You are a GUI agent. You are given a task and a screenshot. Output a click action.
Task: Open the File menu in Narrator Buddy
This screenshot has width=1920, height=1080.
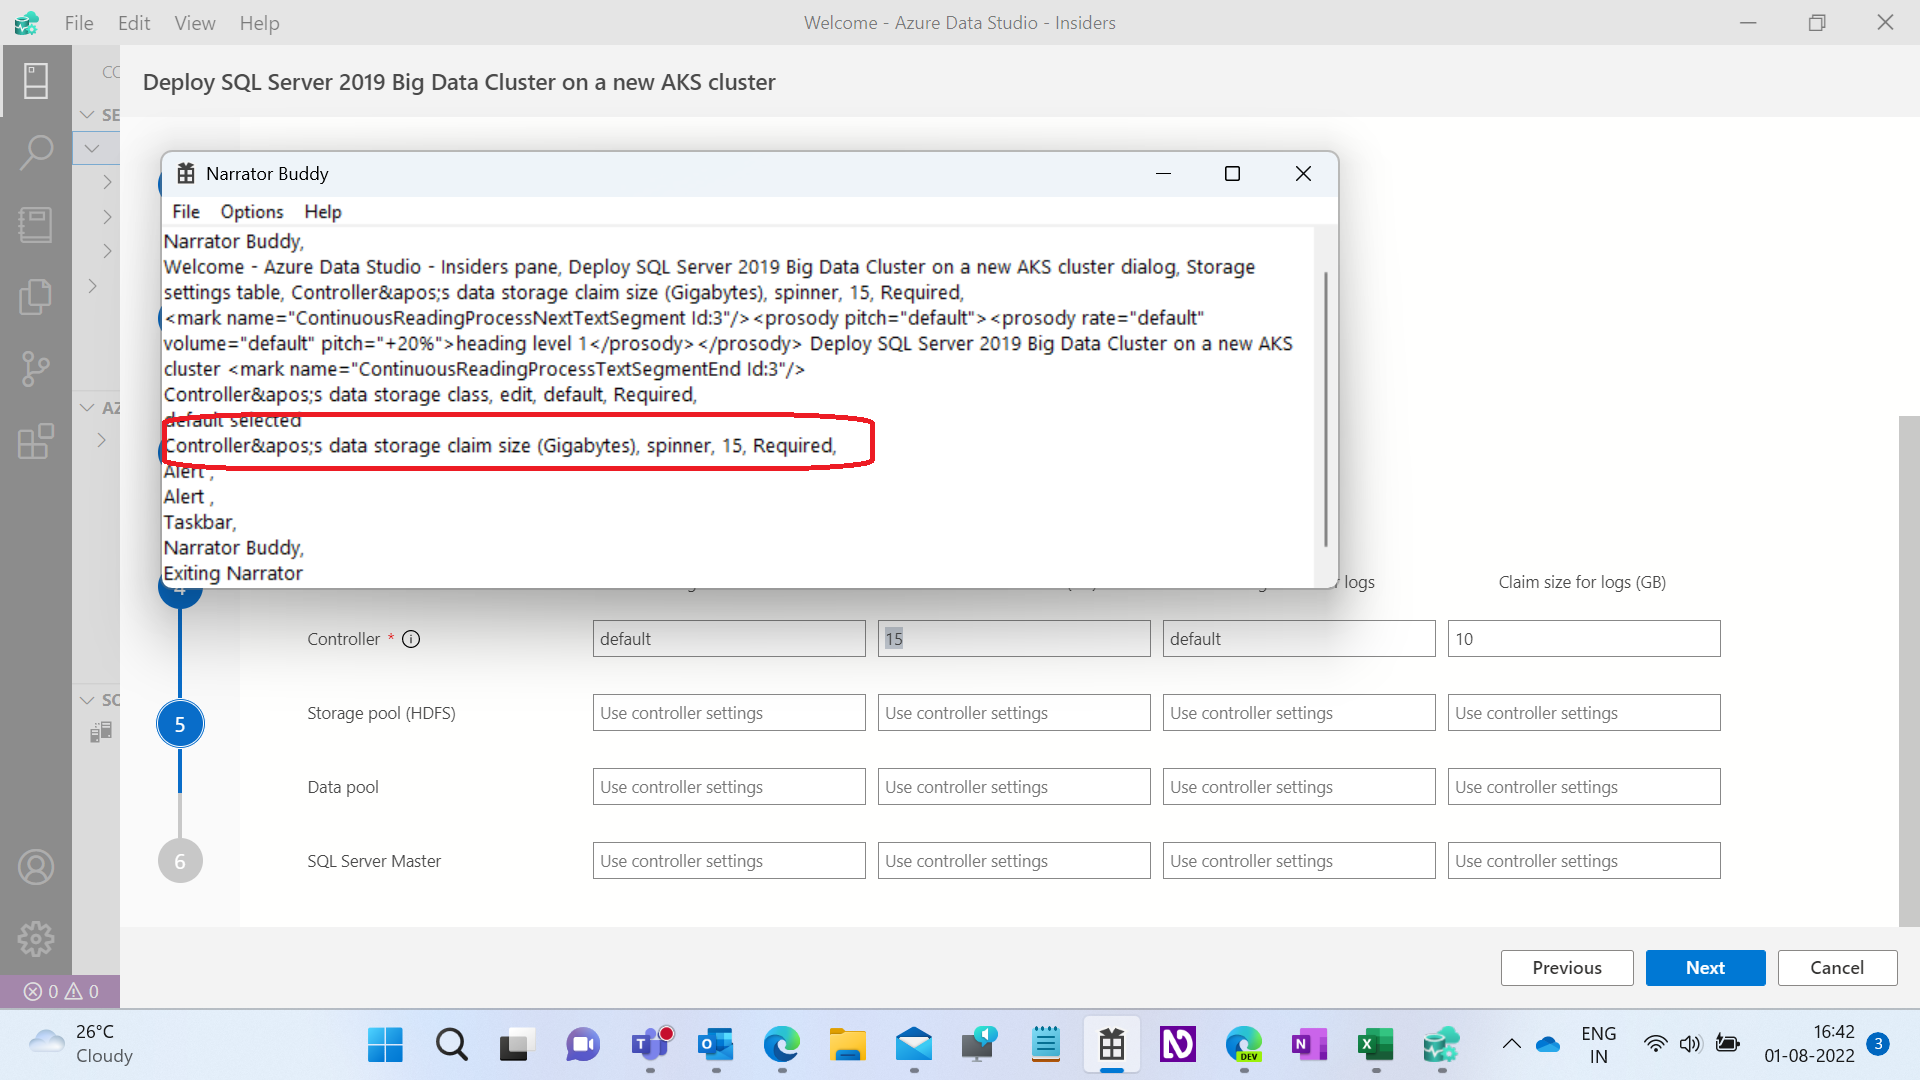185,211
